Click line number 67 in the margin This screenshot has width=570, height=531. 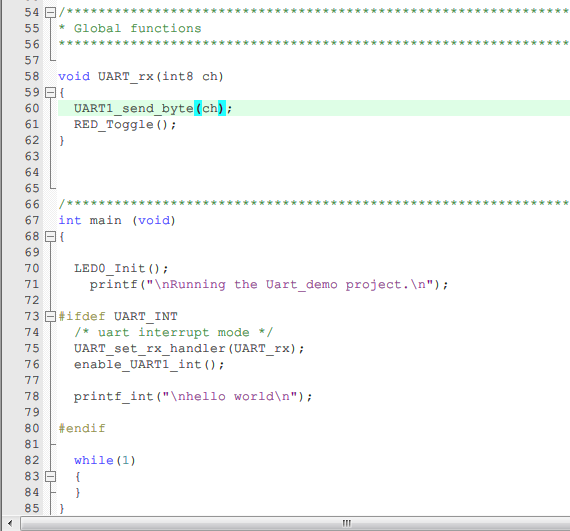pos(32,220)
